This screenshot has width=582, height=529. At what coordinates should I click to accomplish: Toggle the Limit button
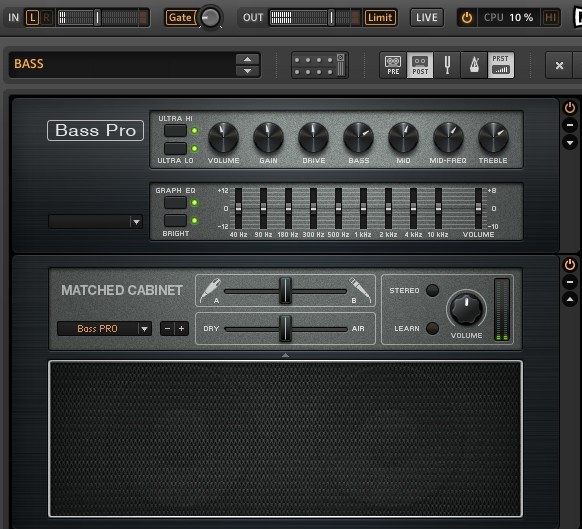pos(380,17)
